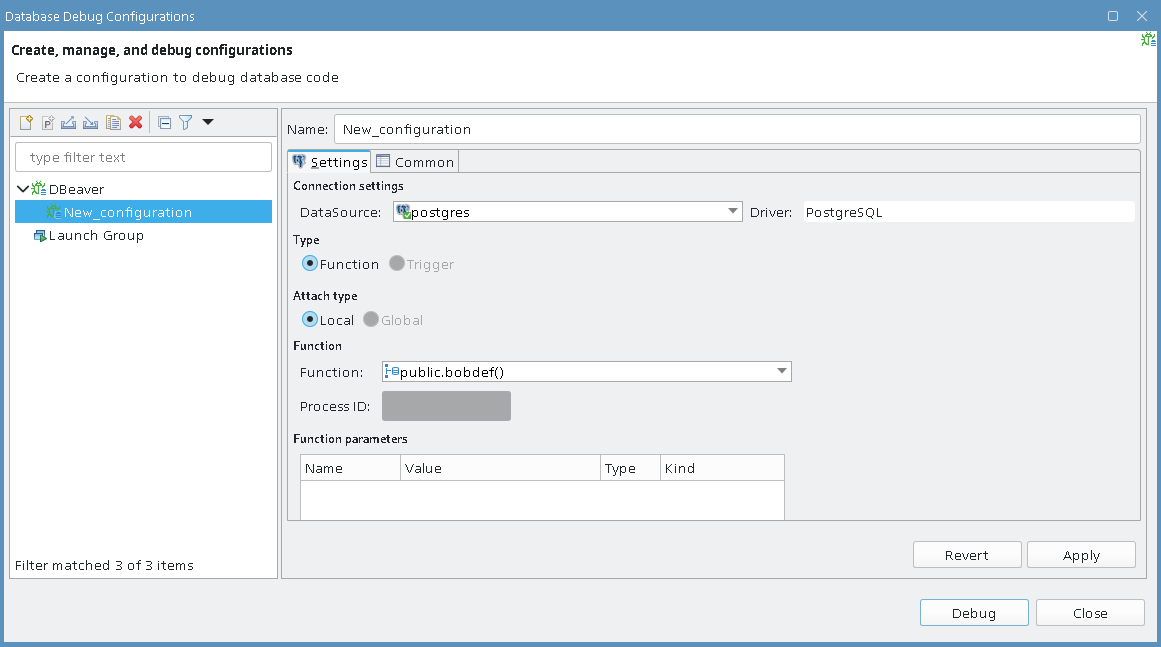Close the dialog with title bar X
Viewport: 1161px width, 647px height.
[x=1142, y=16]
